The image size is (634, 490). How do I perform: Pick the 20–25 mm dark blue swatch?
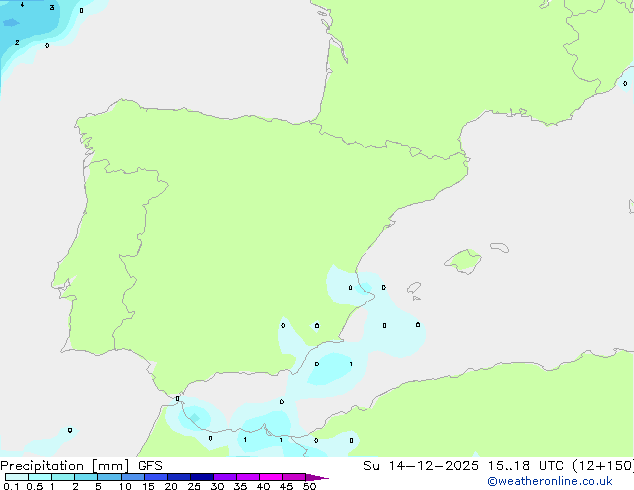tap(179, 477)
